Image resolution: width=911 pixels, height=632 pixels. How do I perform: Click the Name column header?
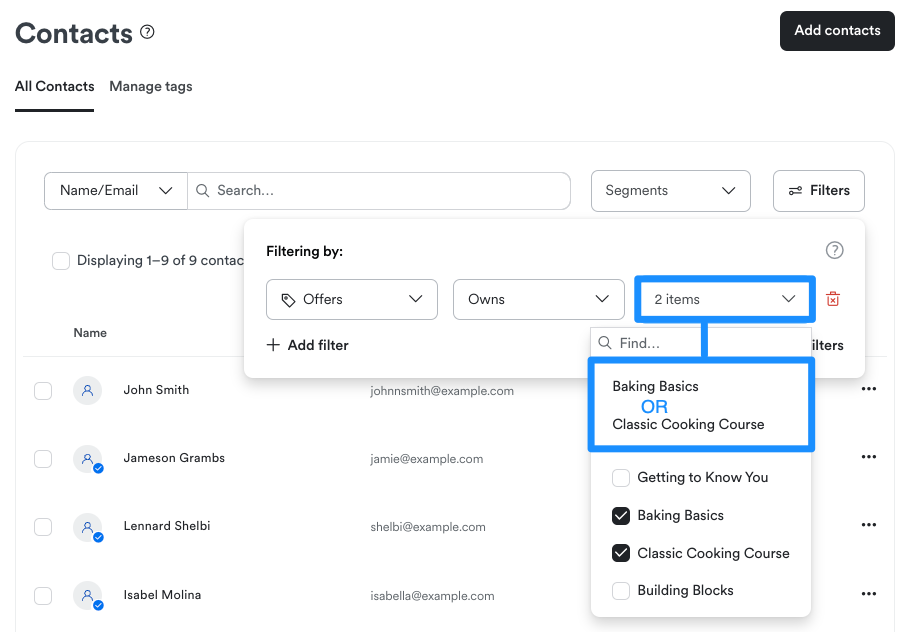coord(90,333)
